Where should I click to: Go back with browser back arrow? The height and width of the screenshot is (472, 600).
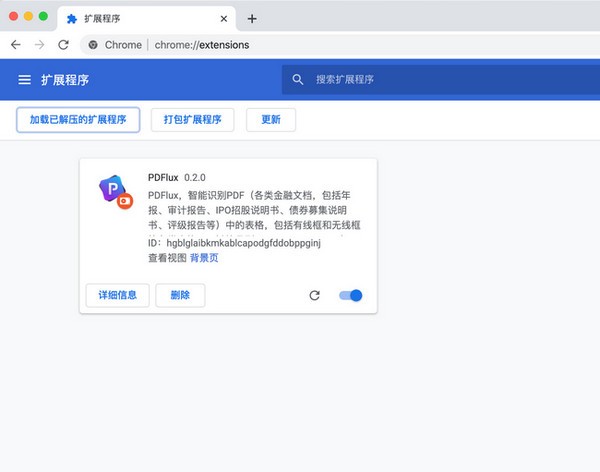[16, 45]
